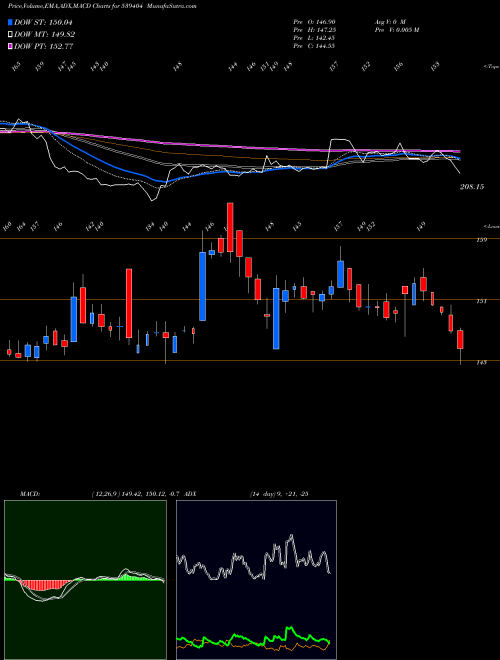The width and height of the screenshot is (500, 660).
Task: Click the 159 price level label
Action: tap(482, 240)
